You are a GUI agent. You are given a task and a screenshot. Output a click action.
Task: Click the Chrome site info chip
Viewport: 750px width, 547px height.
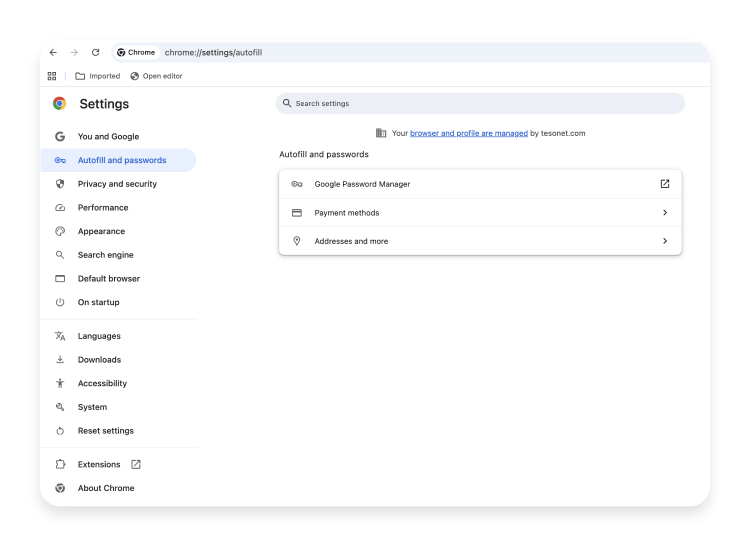click(136, 53)
